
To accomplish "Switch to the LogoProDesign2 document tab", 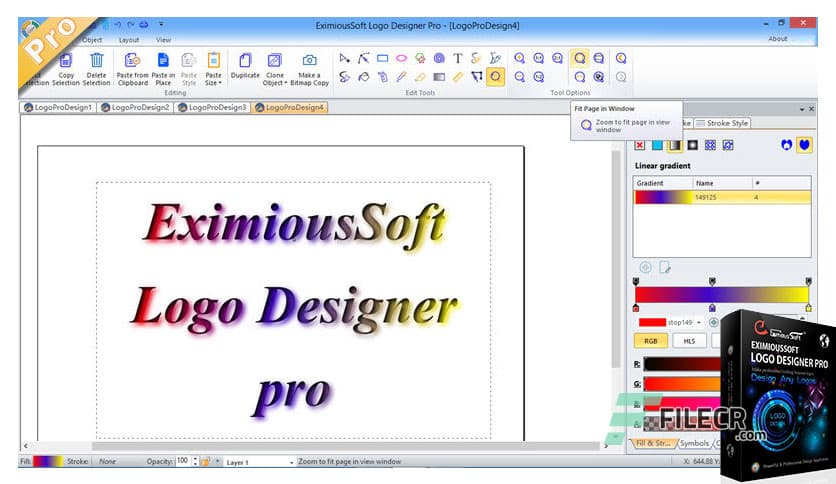I will pos(135,107).
